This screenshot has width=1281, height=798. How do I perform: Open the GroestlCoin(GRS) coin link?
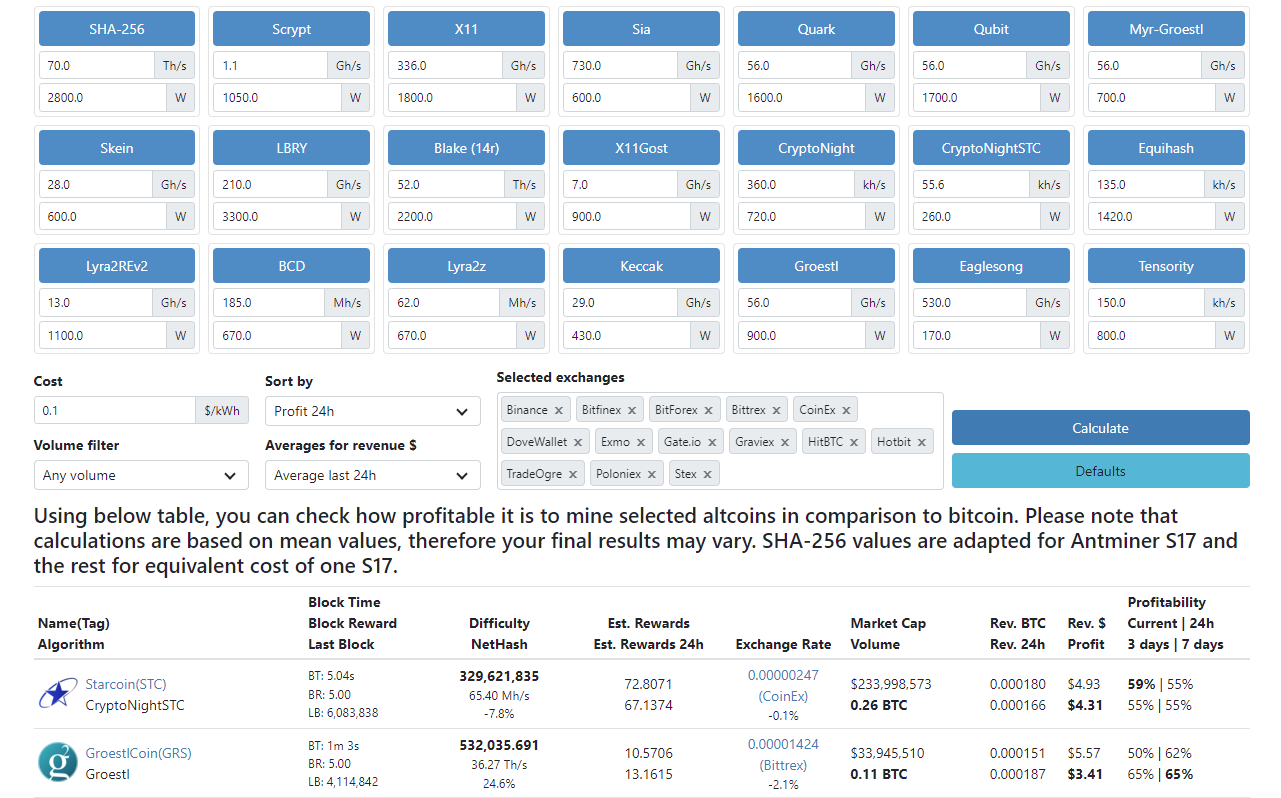pos(138,753)
